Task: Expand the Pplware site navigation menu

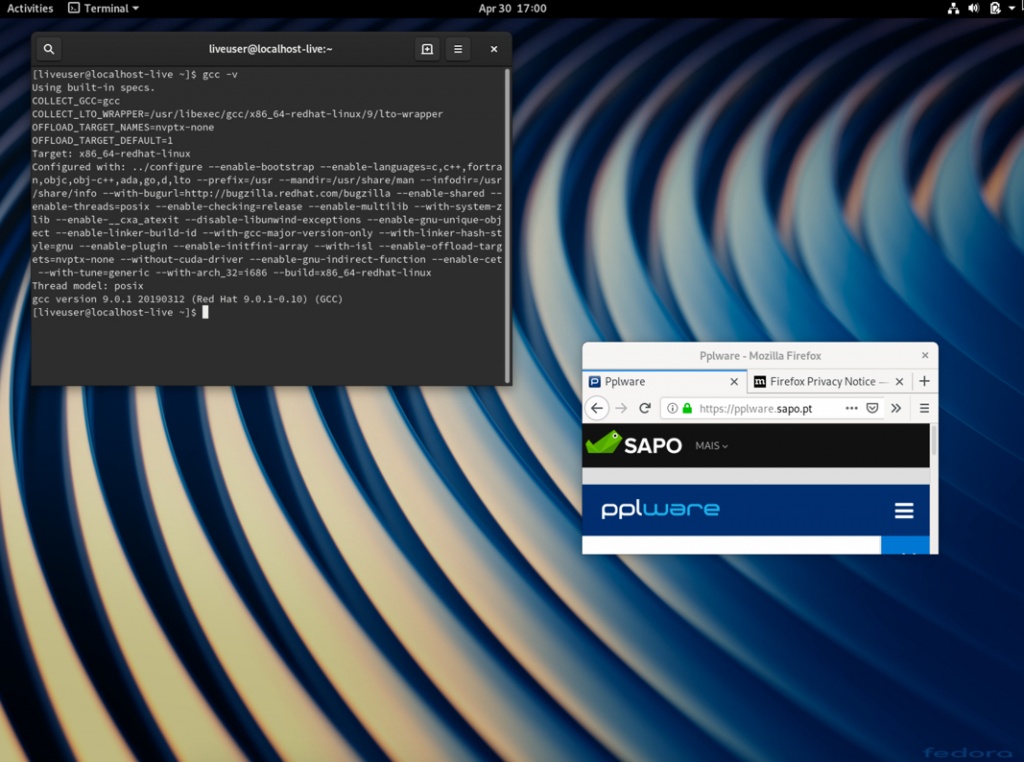Action: pyautogui.click(x=904, y=510)
